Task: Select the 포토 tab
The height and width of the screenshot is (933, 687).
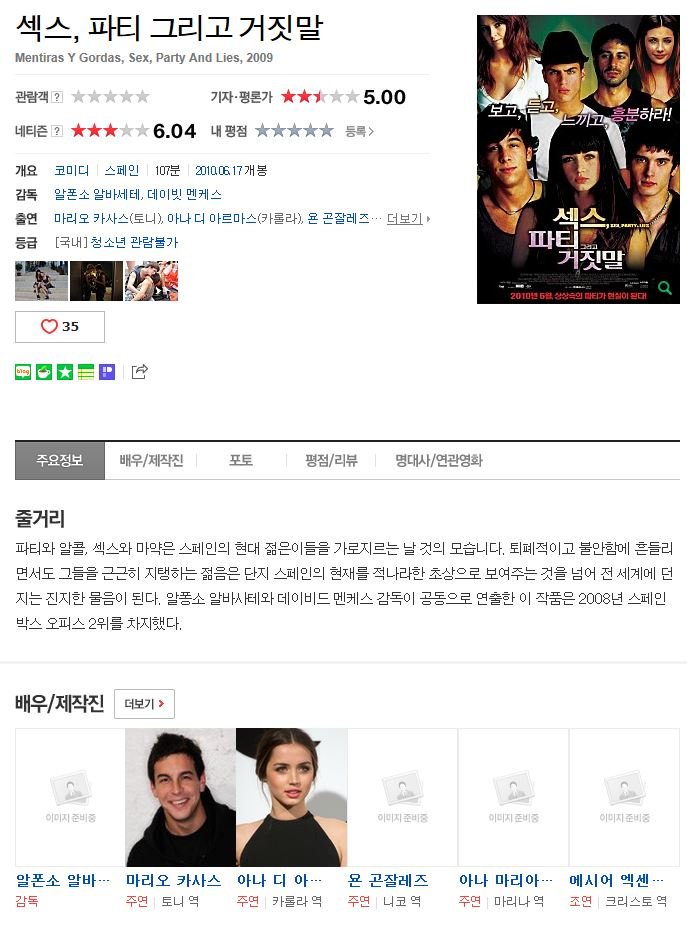Action: [x=241, y=461]
